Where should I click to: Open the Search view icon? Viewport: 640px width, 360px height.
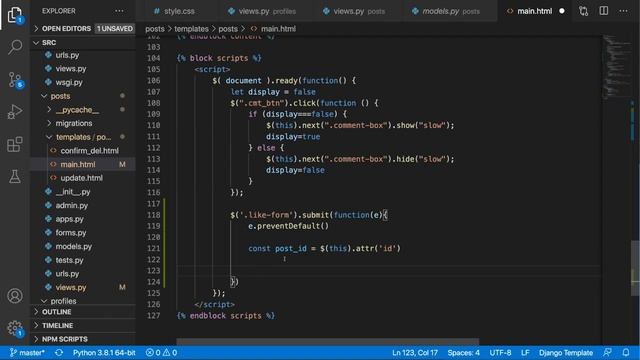(x=15, y=47)
